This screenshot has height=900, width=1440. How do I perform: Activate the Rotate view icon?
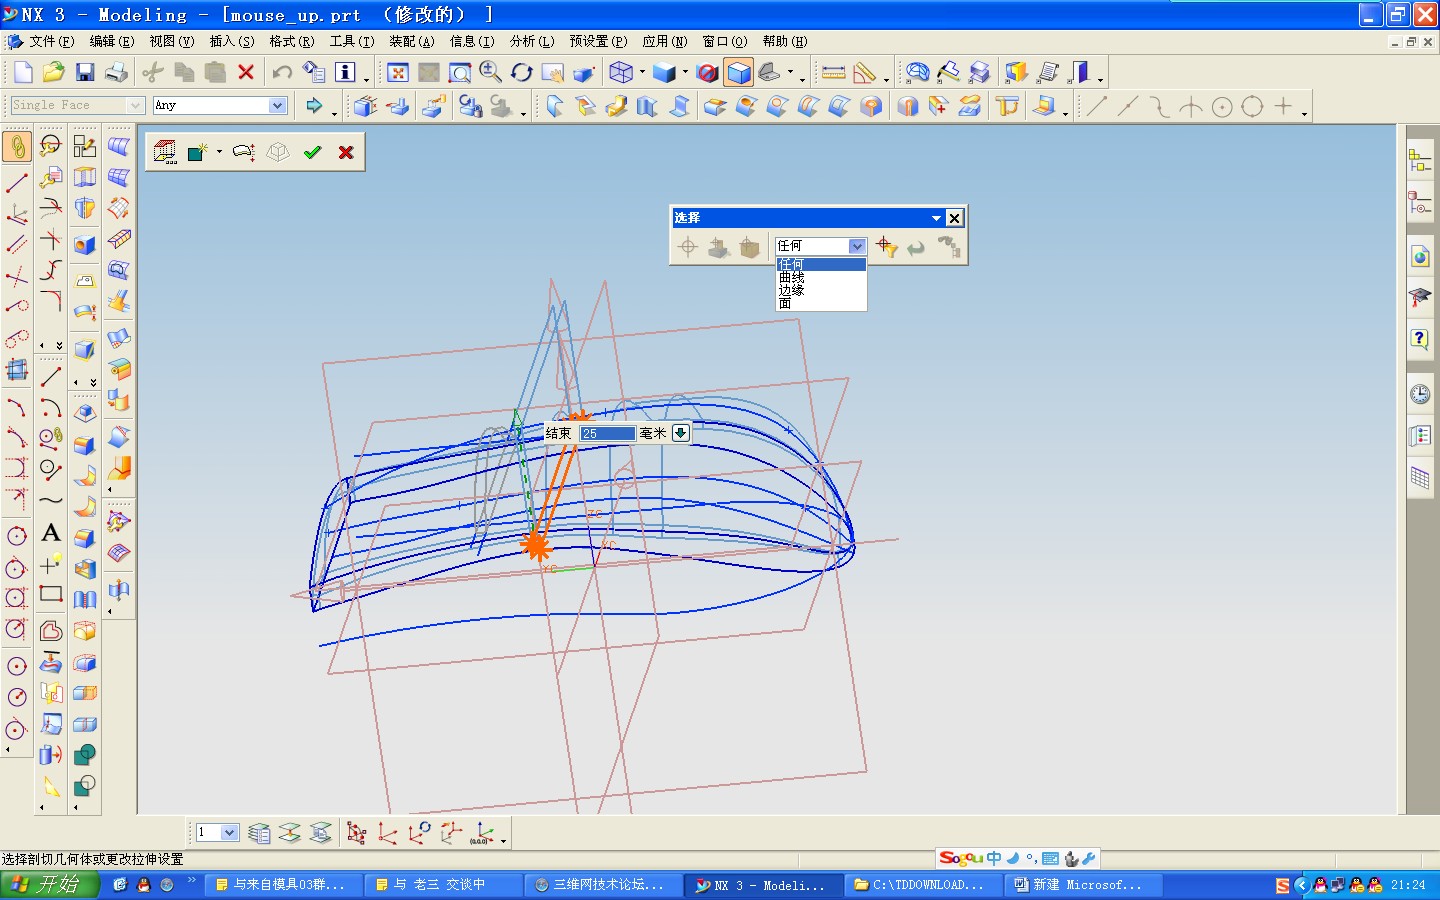coord(522,72)
